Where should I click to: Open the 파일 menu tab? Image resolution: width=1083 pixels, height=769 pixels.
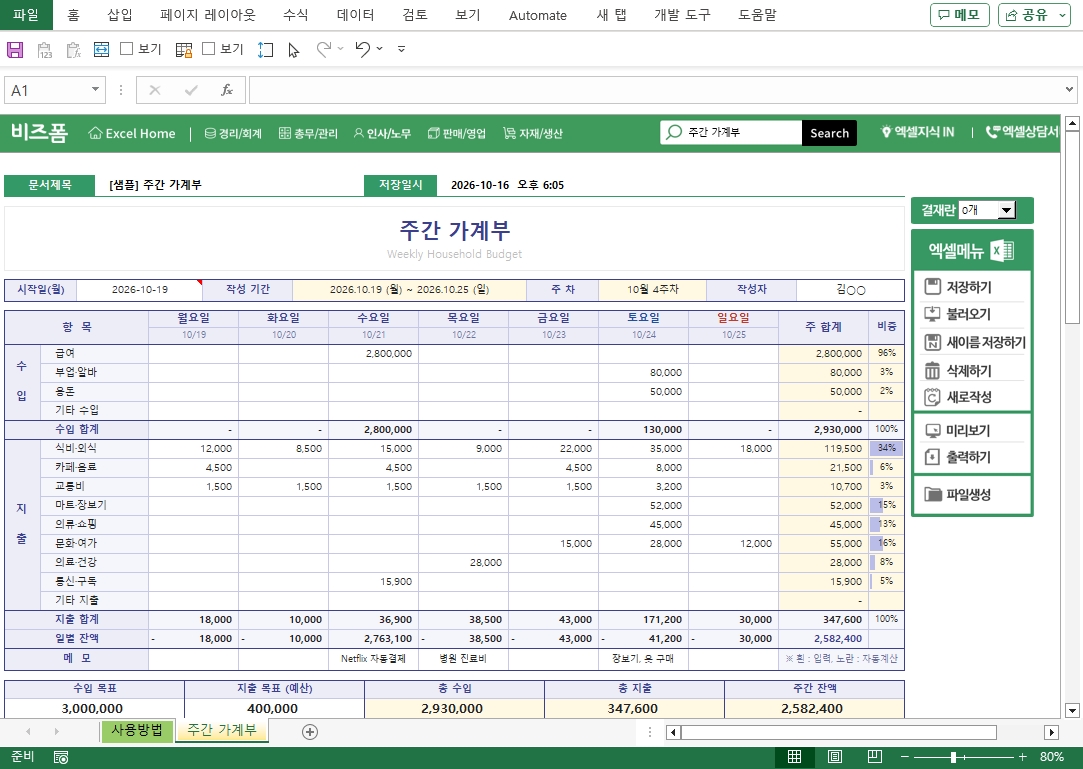click(26, 15)
